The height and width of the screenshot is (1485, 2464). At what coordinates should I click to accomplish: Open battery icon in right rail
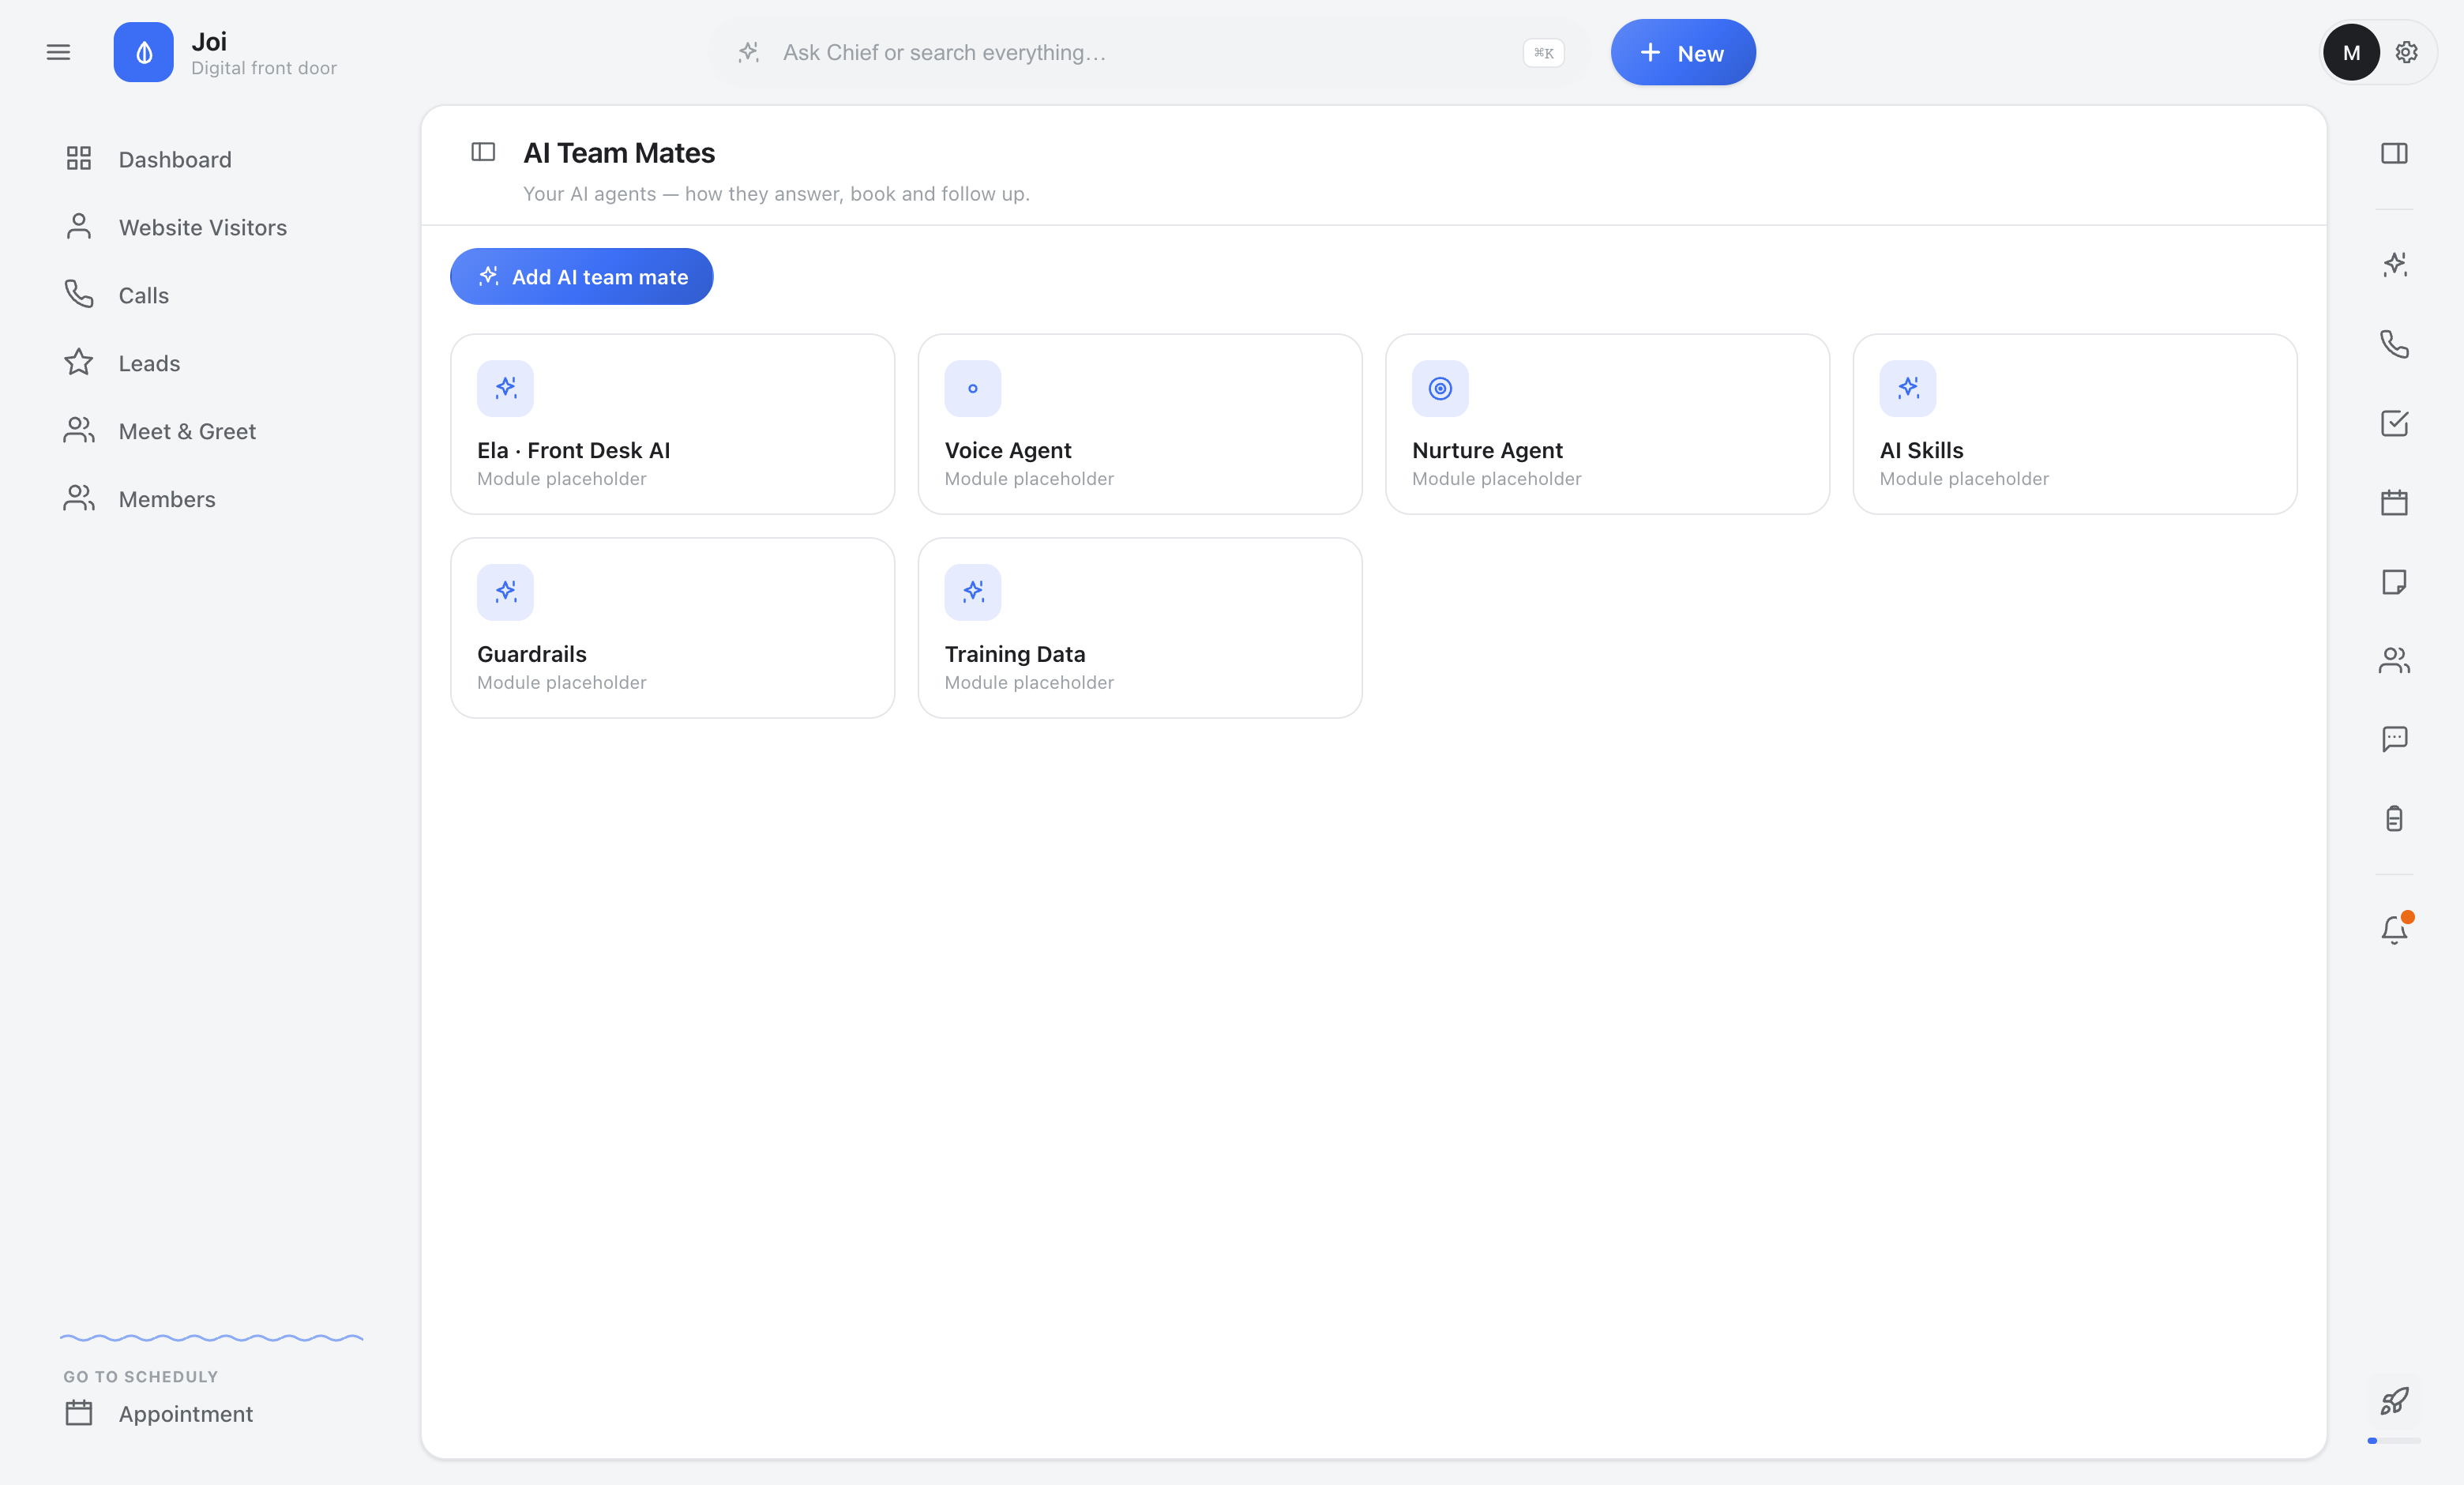tap(2394, 818)
